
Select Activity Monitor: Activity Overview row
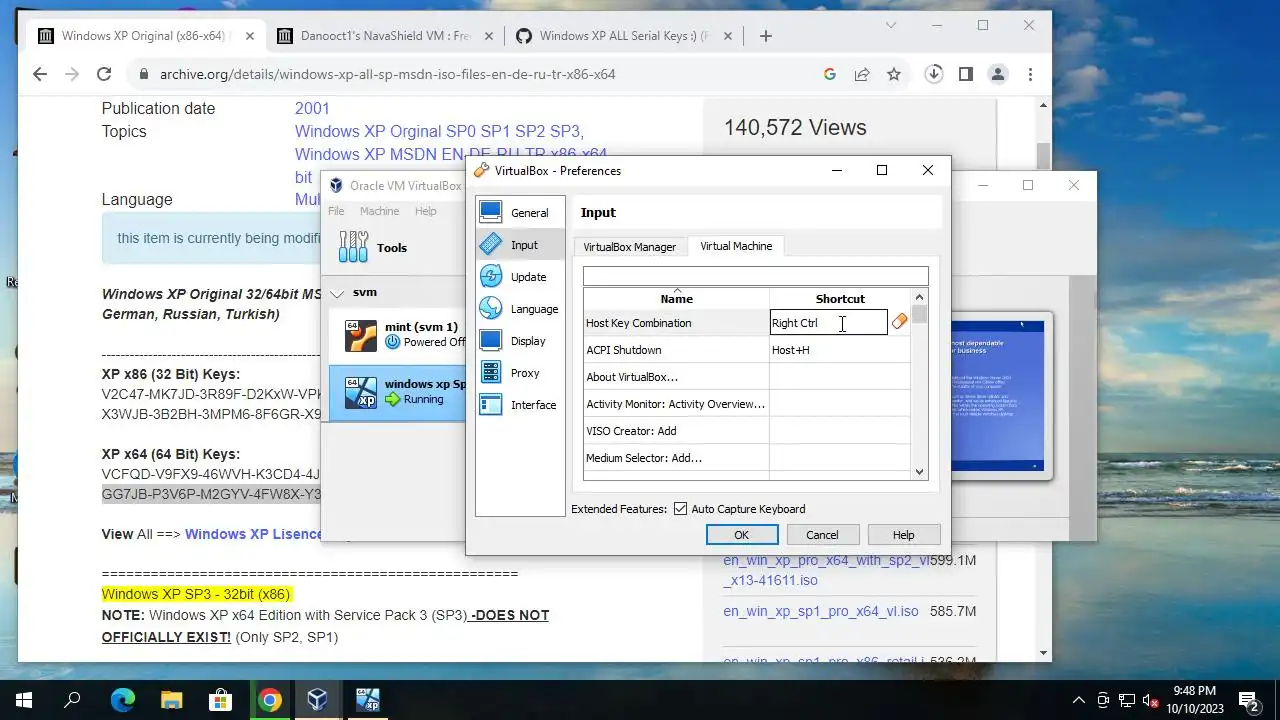[747, 404]
